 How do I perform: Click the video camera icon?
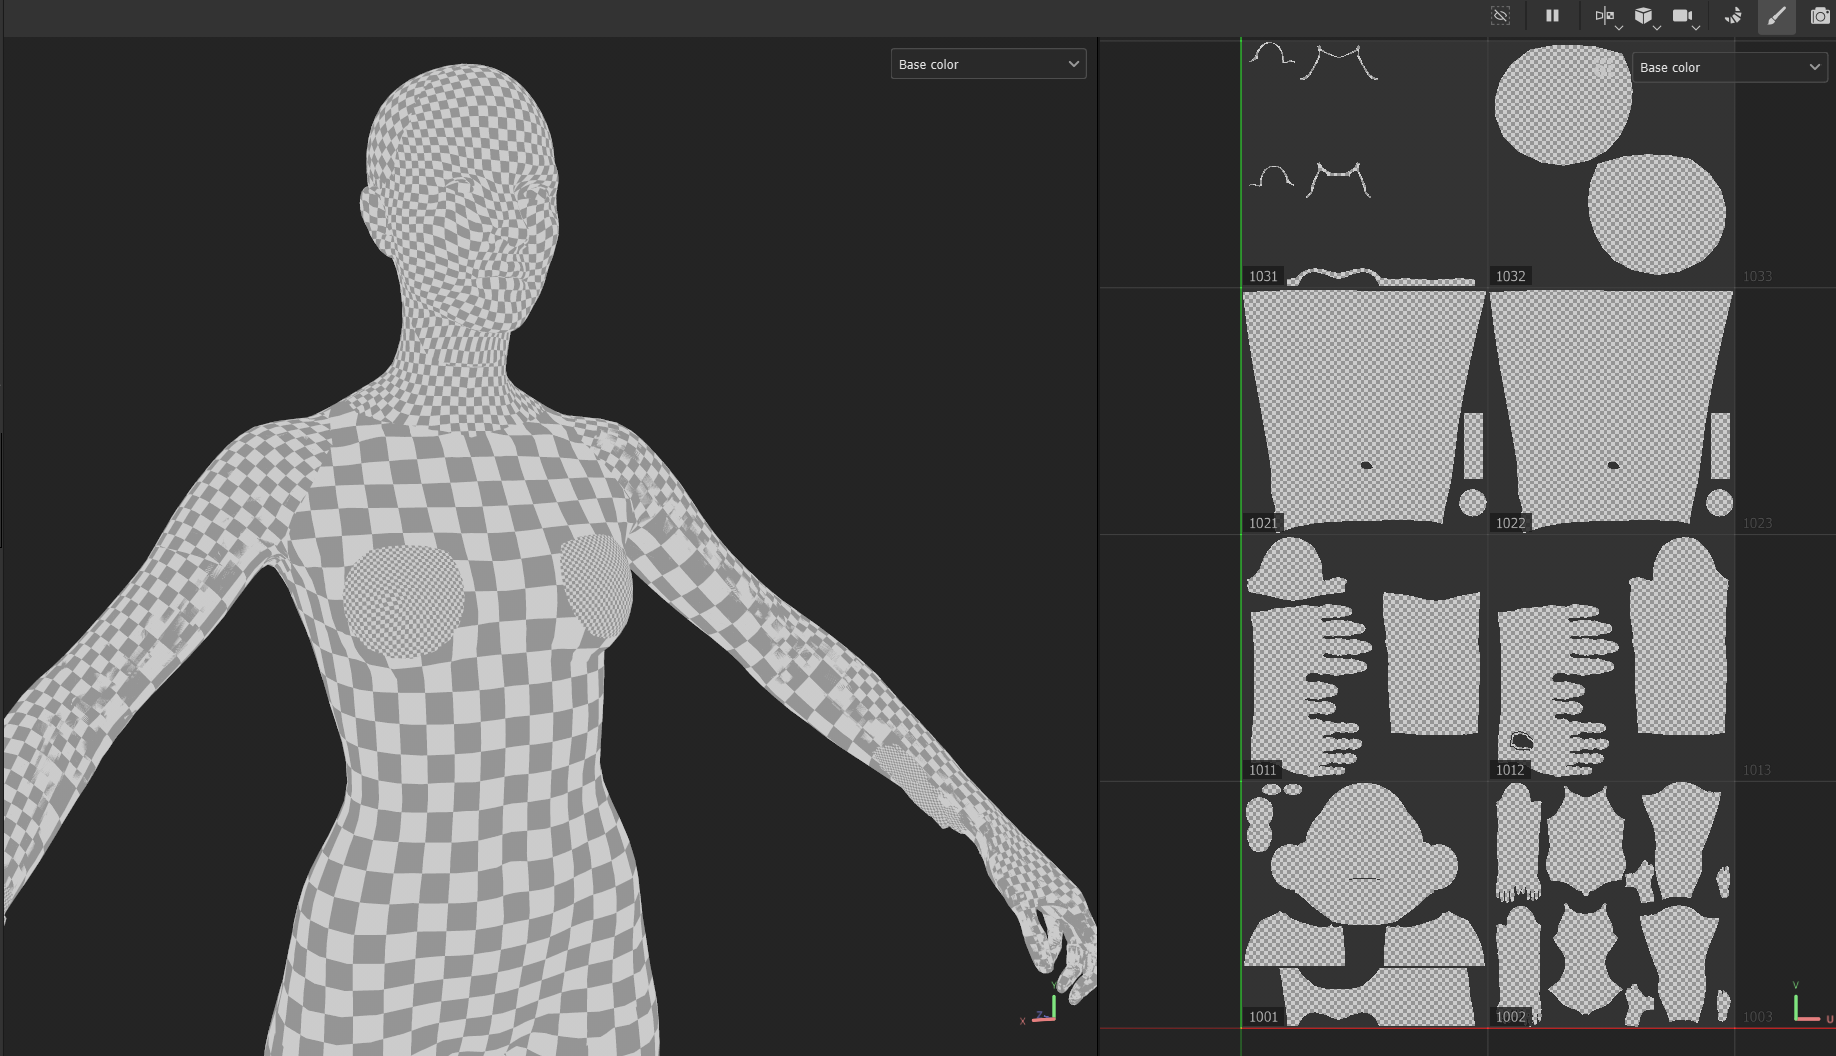pos(1682,16)
